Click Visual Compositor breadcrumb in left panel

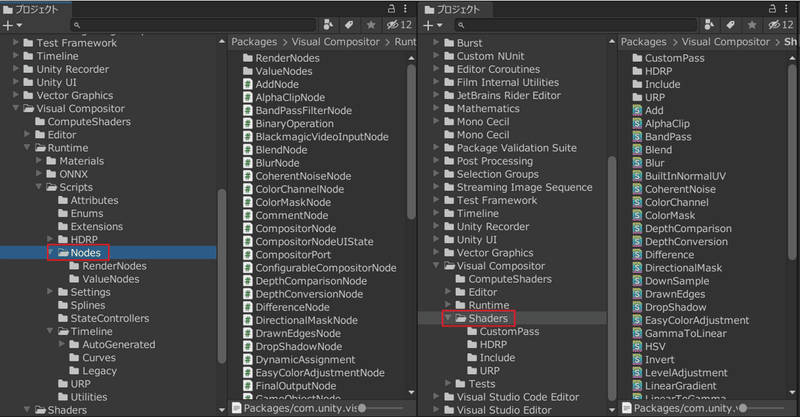[336, 42]
